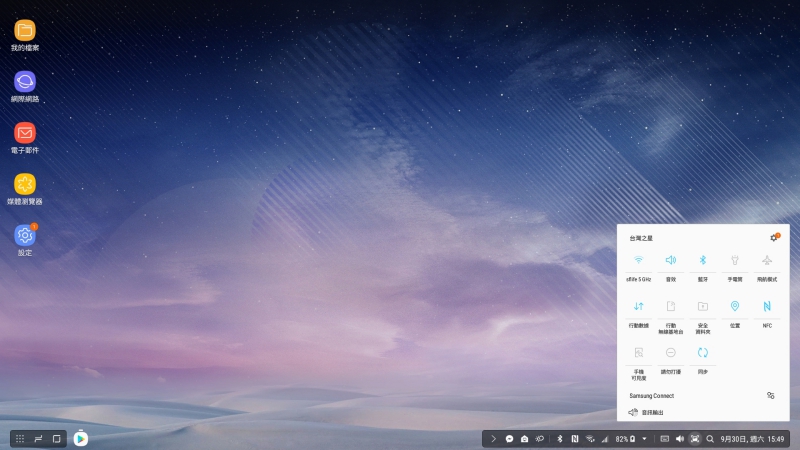Click Samsung Connect devices icon on right

(x=770, y=395)
